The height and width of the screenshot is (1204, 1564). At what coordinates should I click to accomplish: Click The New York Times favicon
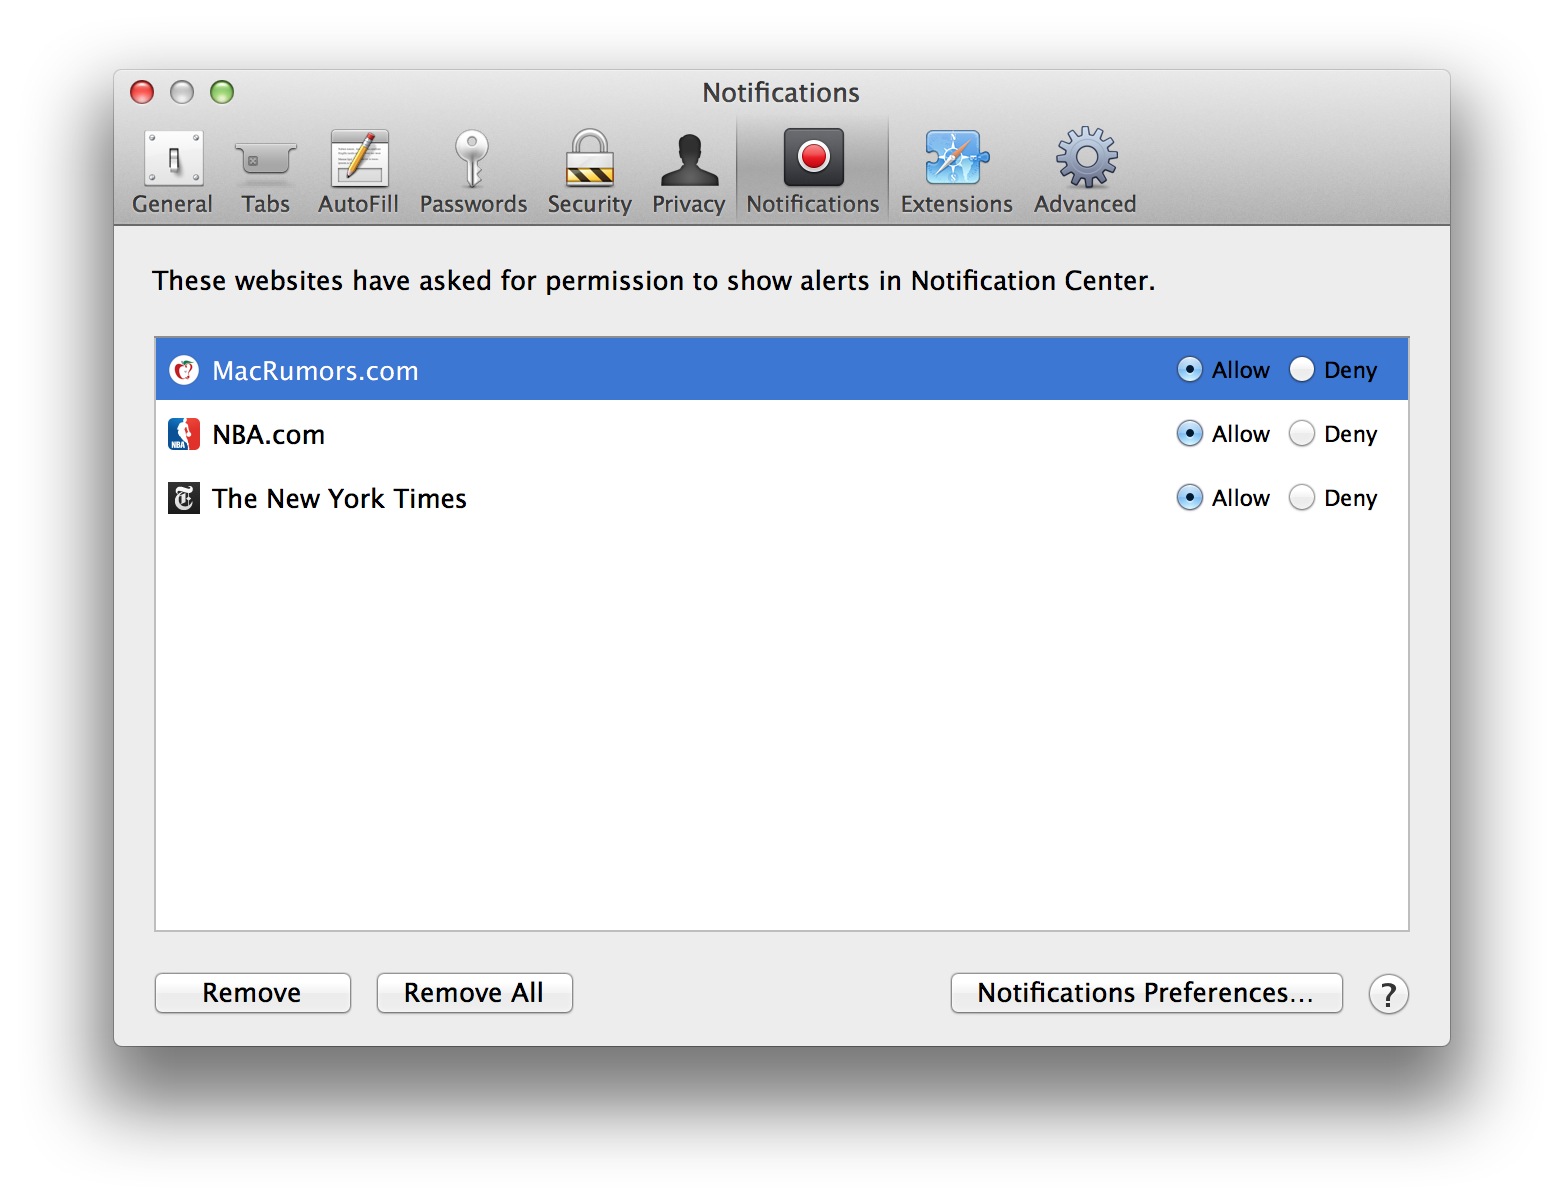pos(184,498)
